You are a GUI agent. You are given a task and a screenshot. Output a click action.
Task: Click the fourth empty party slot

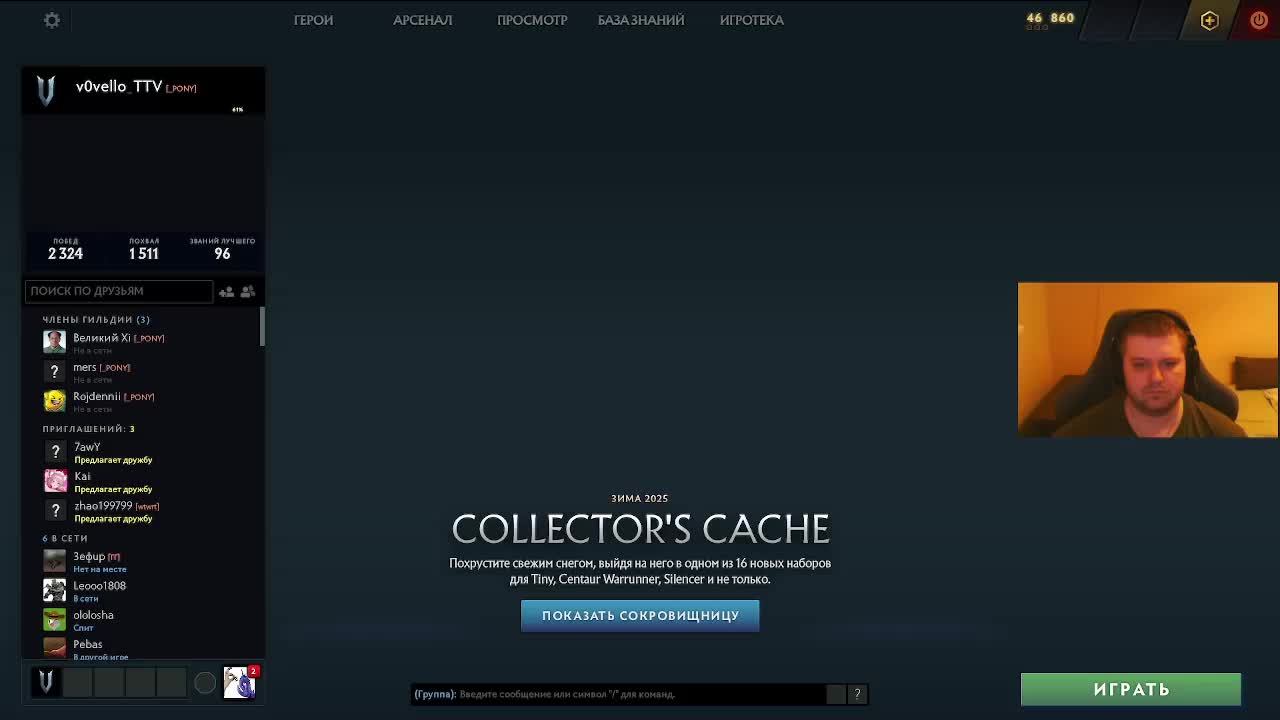171,682
